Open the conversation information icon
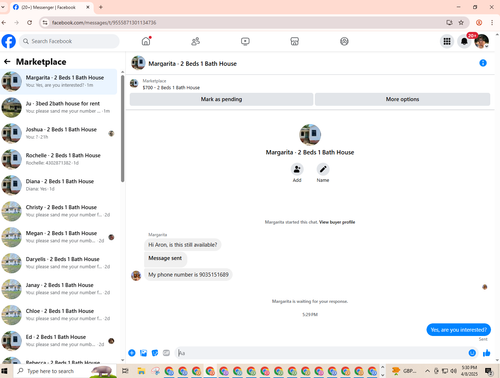500x378 pixels. [x=483, y=63]
